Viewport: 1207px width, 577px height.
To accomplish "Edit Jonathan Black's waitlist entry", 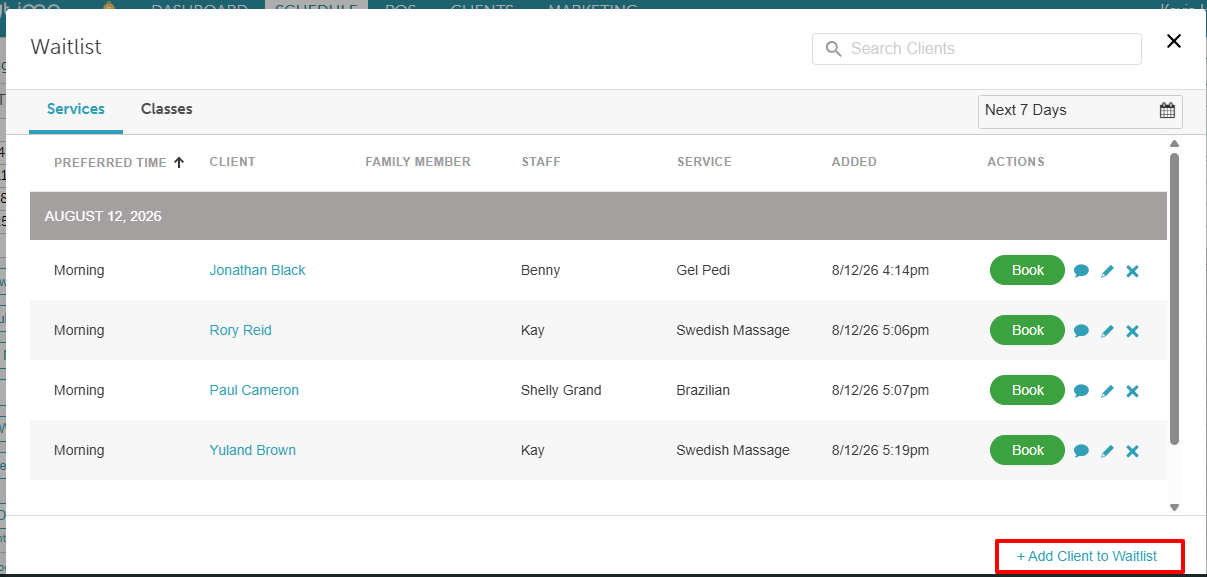I will (x=1107, y=271).
